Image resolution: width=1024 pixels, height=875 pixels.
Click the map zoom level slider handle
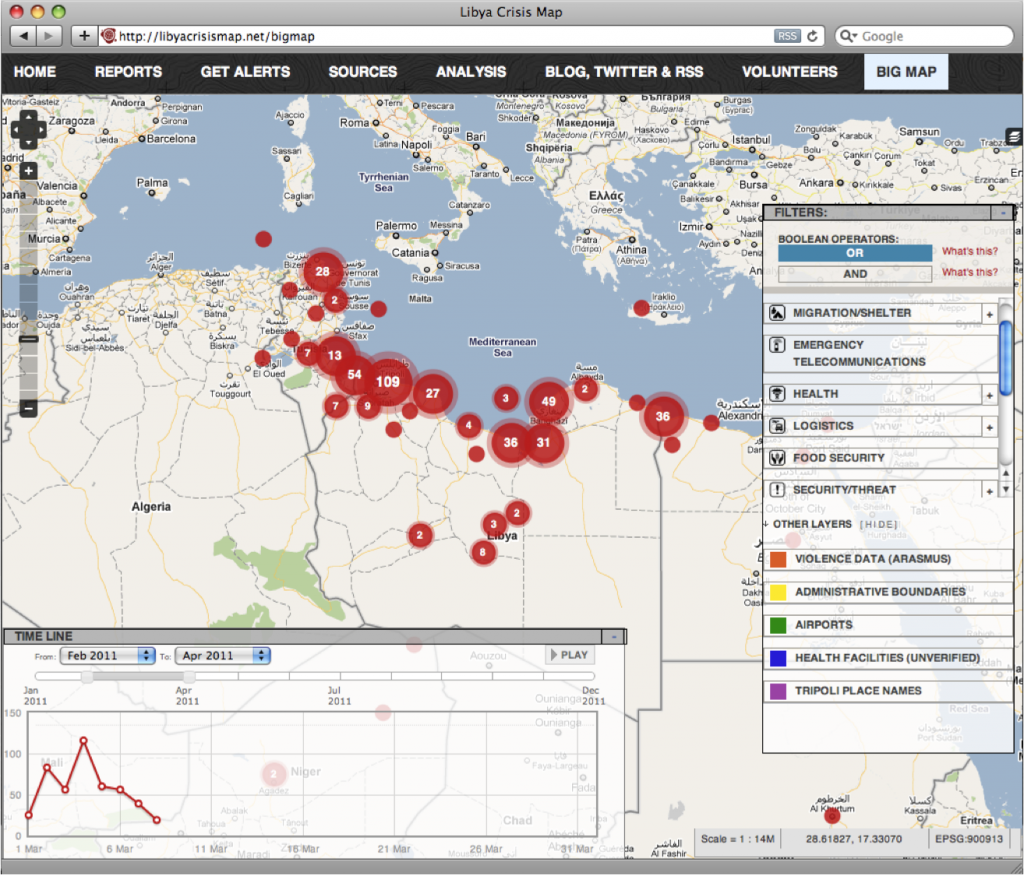[x=28, y=340]
